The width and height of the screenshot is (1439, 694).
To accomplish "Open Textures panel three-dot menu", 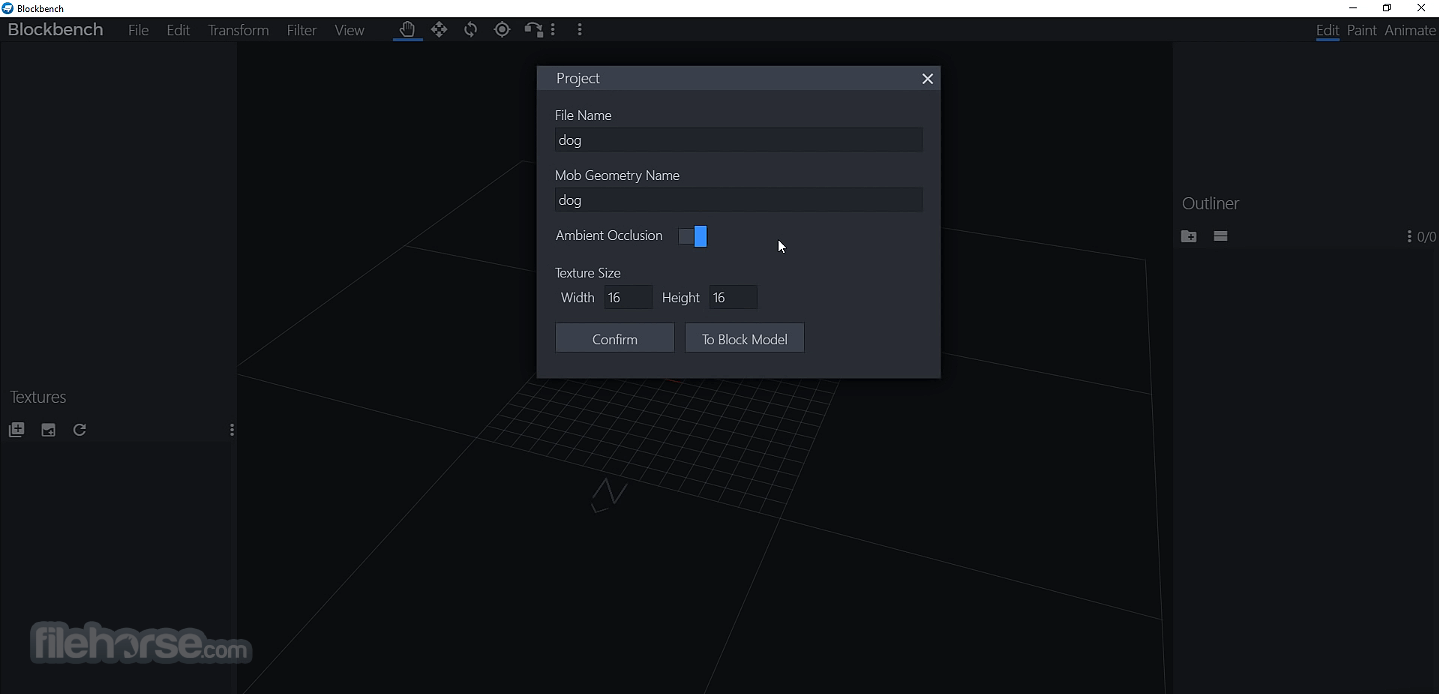I will tap(232, 430).
